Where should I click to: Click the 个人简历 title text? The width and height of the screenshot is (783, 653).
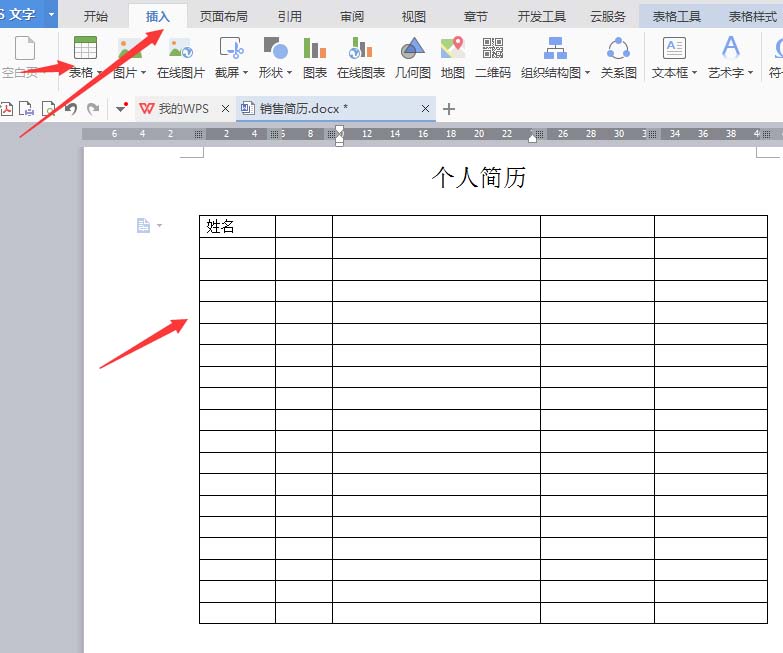point(478,177)
